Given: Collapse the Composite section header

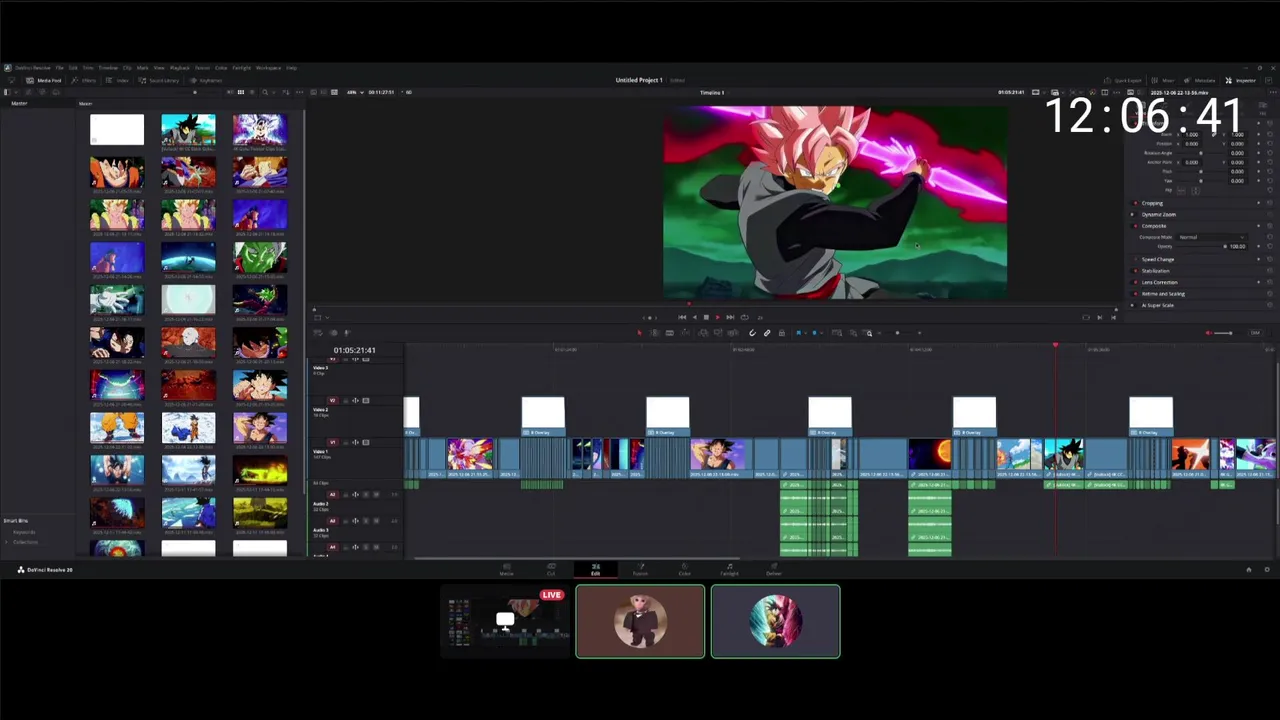Looking at the screenshot, I should coord(1154,226).
